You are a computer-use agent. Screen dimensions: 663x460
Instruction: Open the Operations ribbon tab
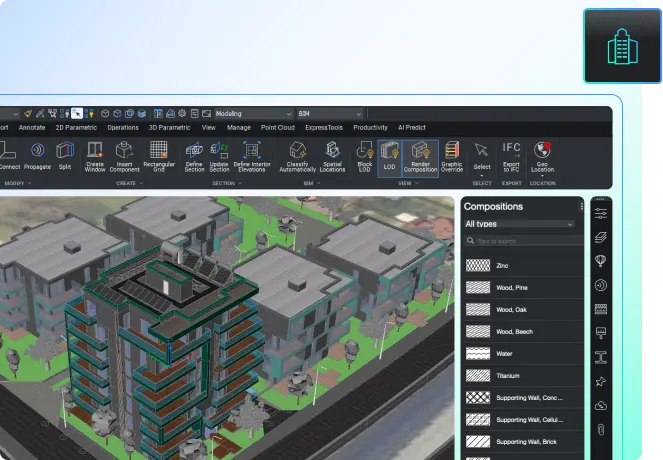(x=123, y=127)
